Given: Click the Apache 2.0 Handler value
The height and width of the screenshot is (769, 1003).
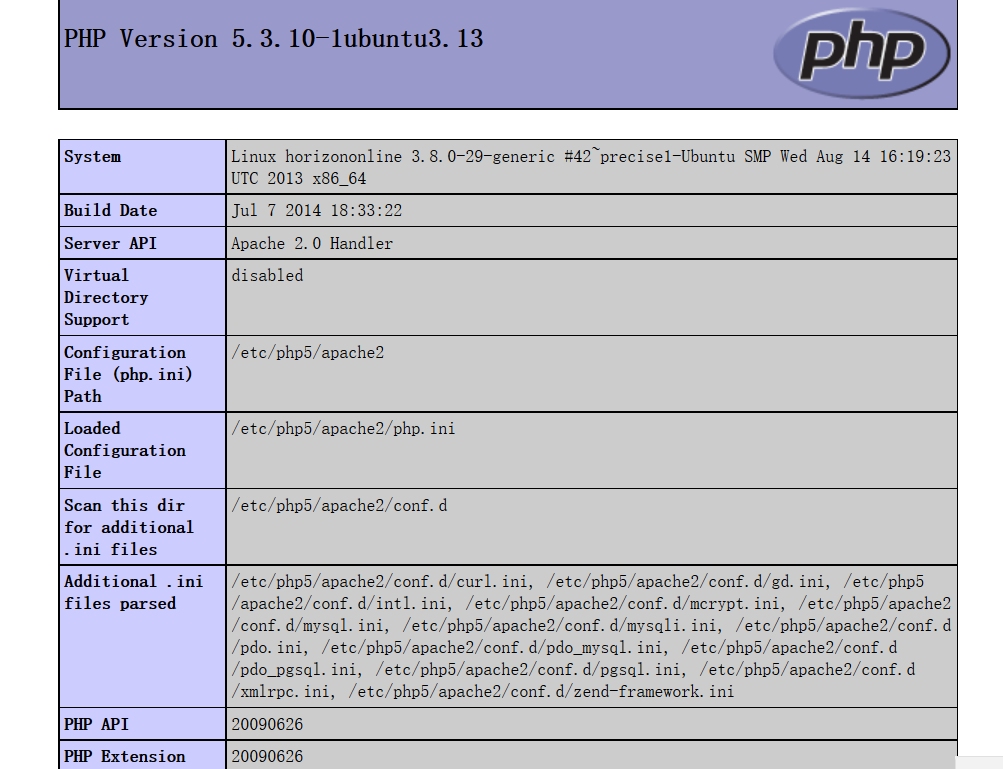Looking at the screenshot, I should coord(312,243).
